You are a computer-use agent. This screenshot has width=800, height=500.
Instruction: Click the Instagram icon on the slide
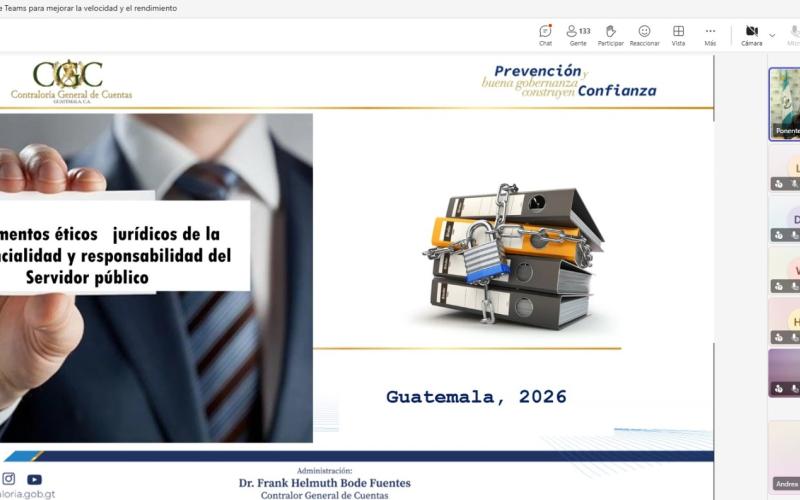click(x=9, y=479)
